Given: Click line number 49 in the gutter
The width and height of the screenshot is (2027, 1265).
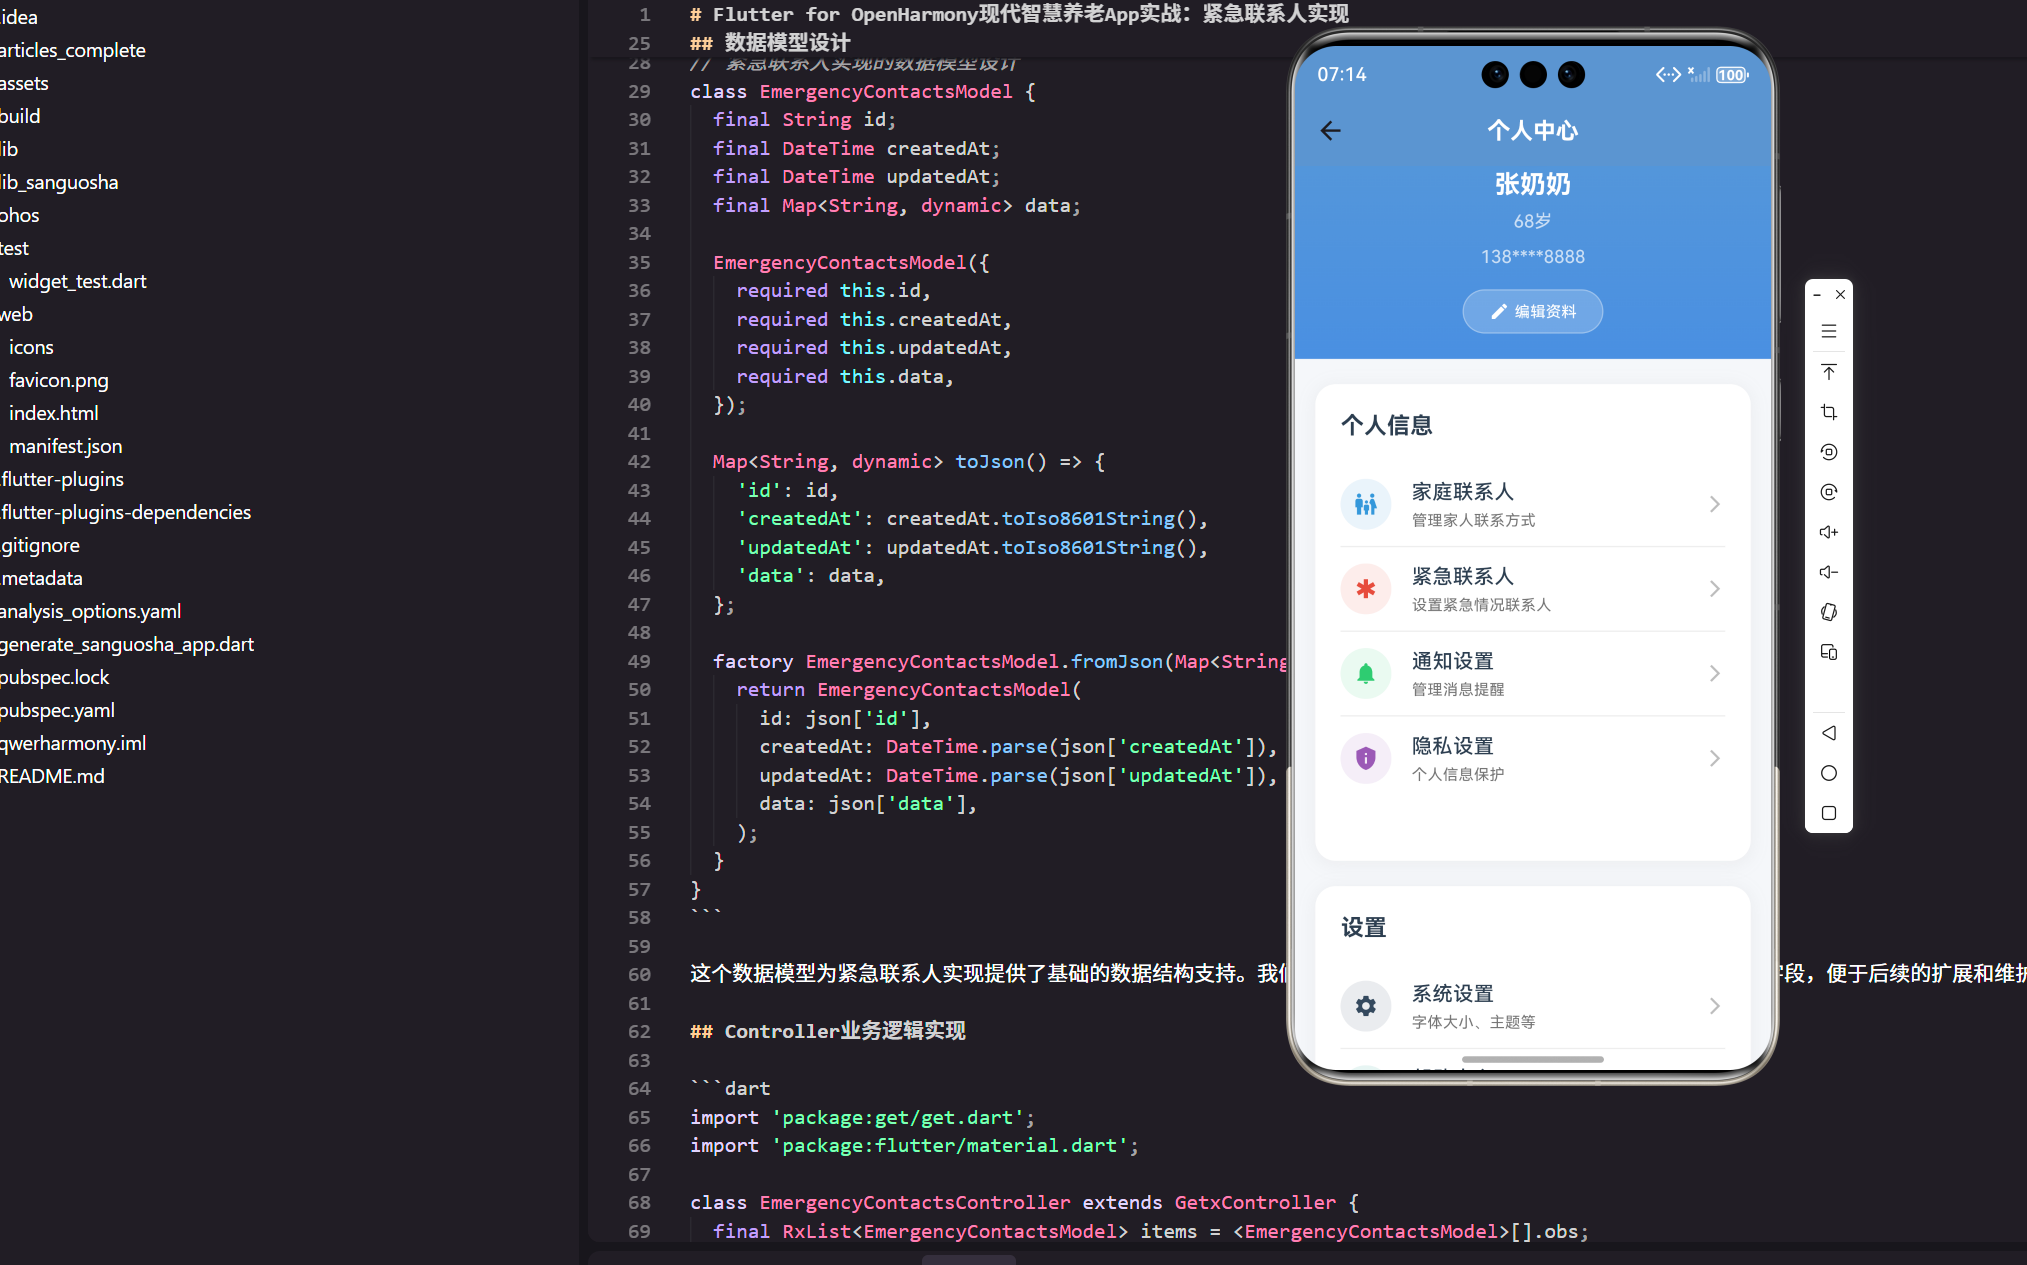Looking at the screenshot, I should tap(639, 662).
